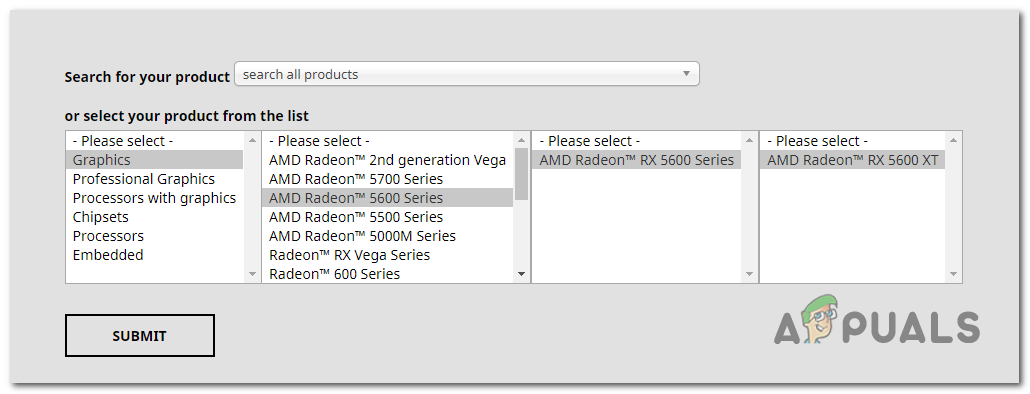Select Processors with graphics option

point(154,198)
